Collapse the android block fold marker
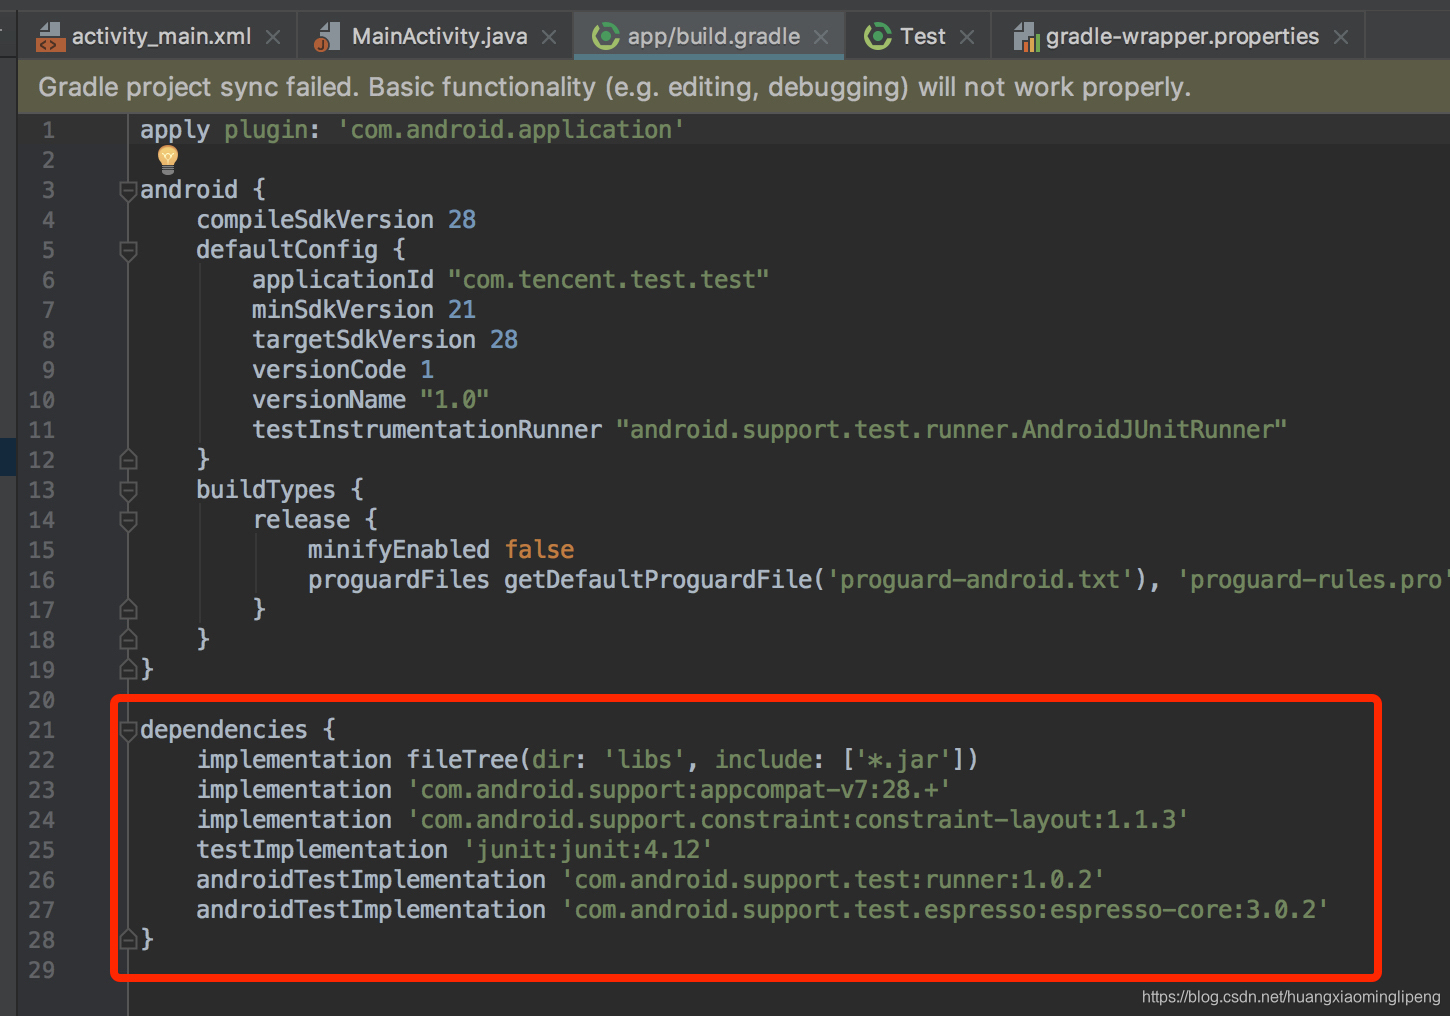The width and height of the screenshot is (1450, 1016). (x=127, y=189)
